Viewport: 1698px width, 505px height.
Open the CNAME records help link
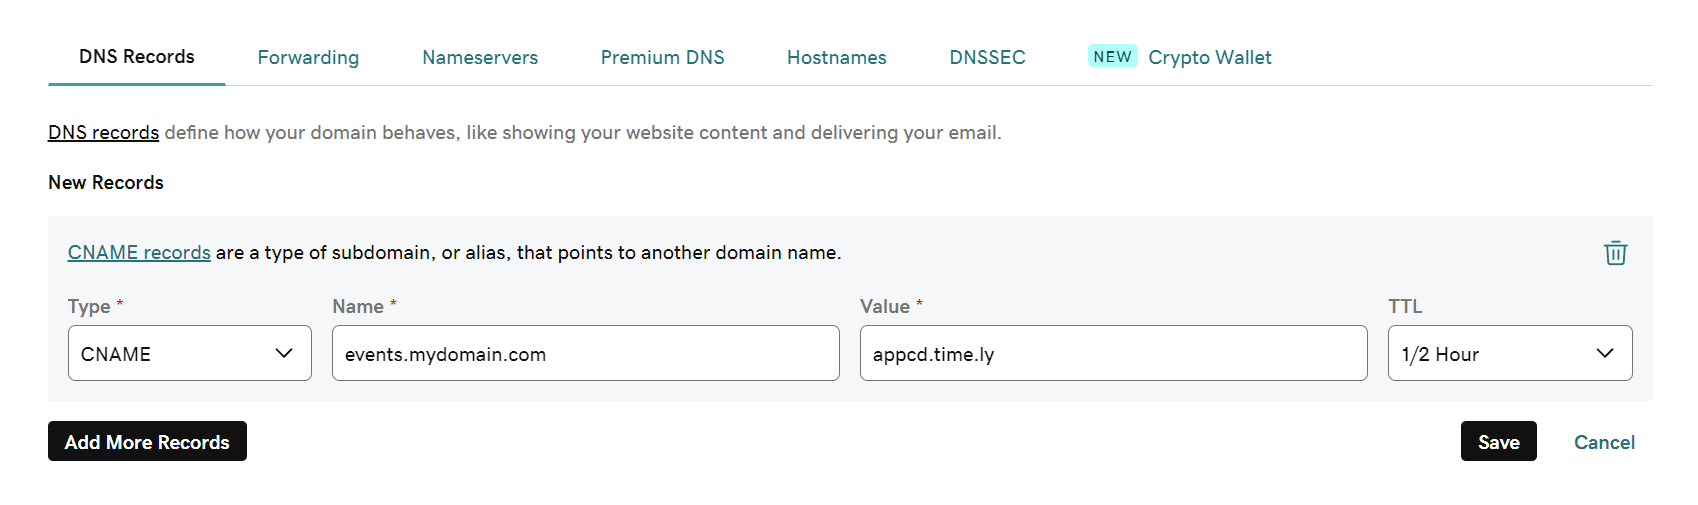pos(139,253)
